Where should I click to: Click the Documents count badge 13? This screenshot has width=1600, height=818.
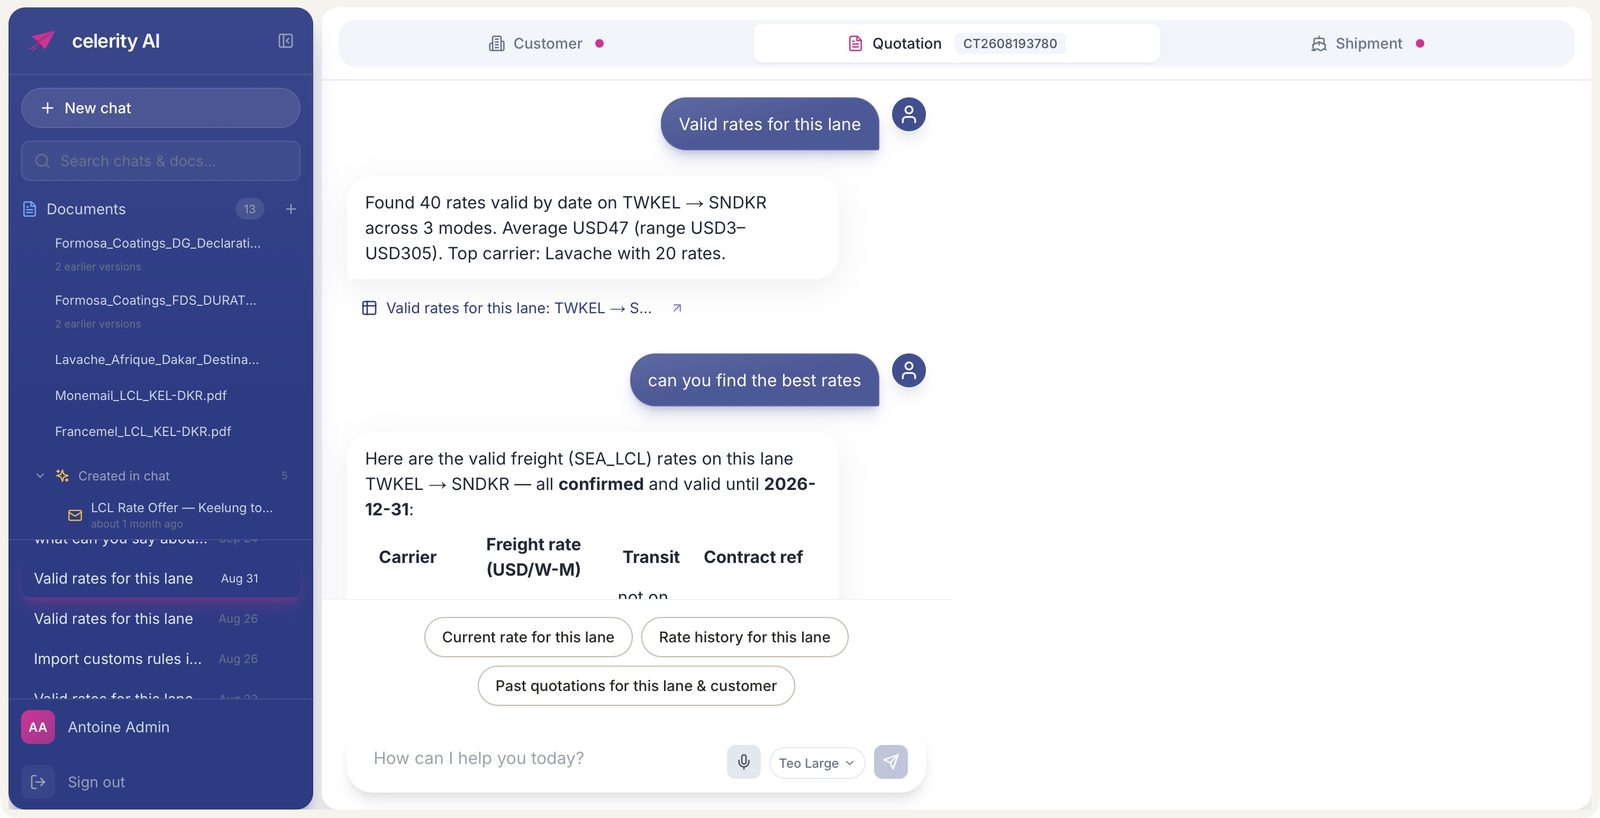tap(250, 209)
